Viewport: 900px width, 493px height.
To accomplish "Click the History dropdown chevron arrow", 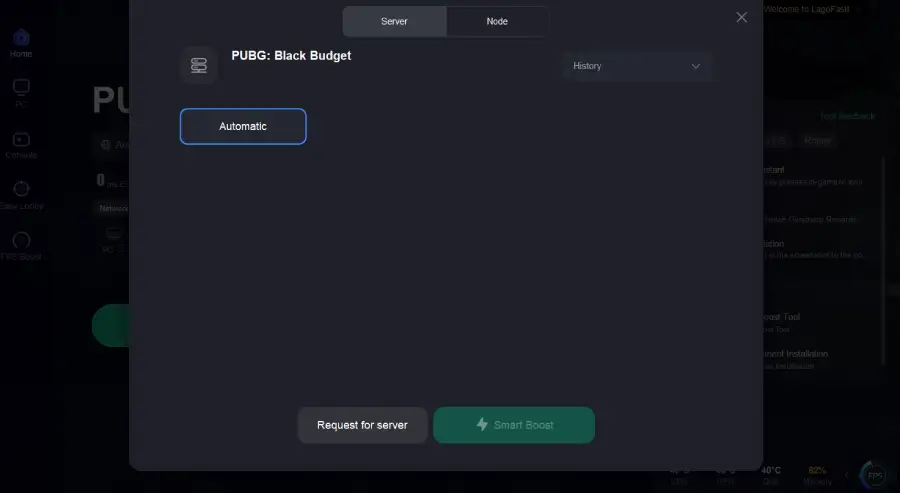I will [x=696, y=66].
